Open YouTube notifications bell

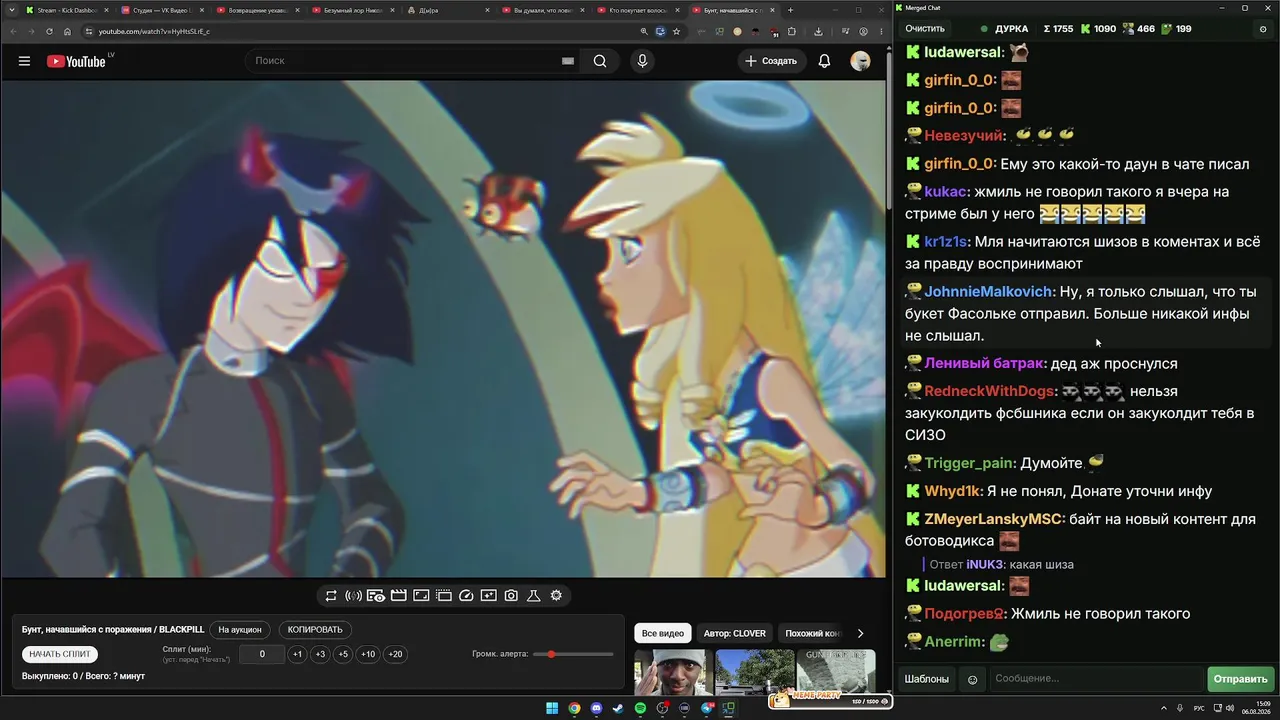pos(824,61)
